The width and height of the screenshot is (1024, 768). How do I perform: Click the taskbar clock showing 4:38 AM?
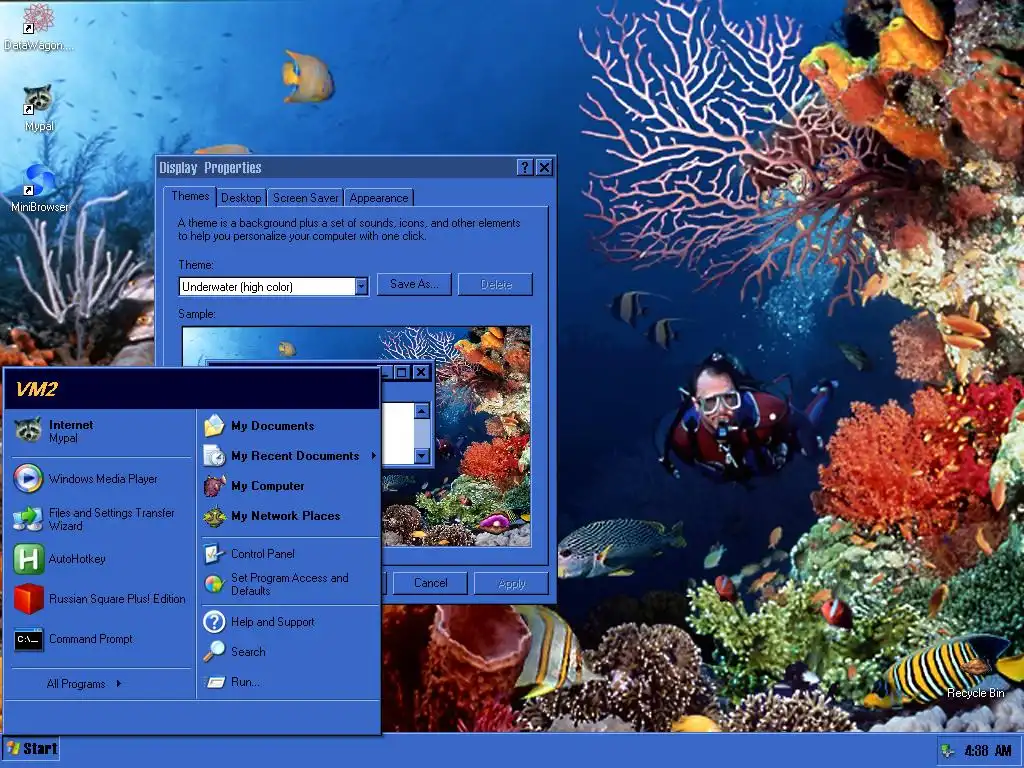coord(987,751)
